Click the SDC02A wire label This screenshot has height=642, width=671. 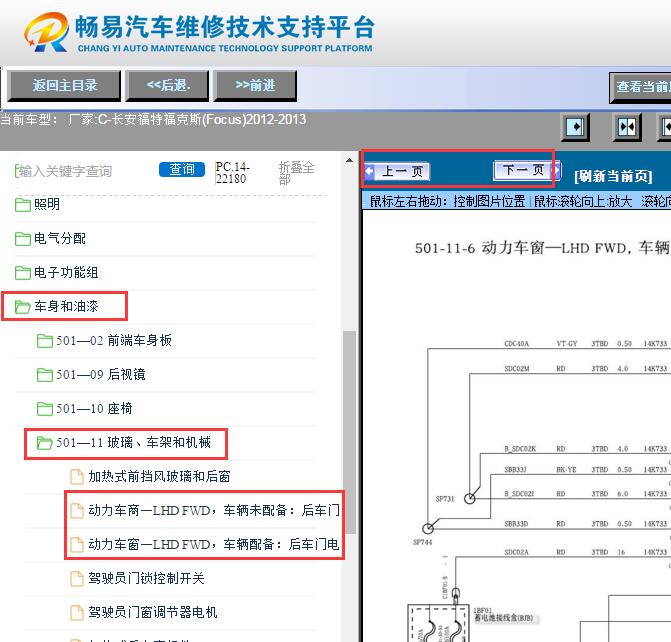516,553
